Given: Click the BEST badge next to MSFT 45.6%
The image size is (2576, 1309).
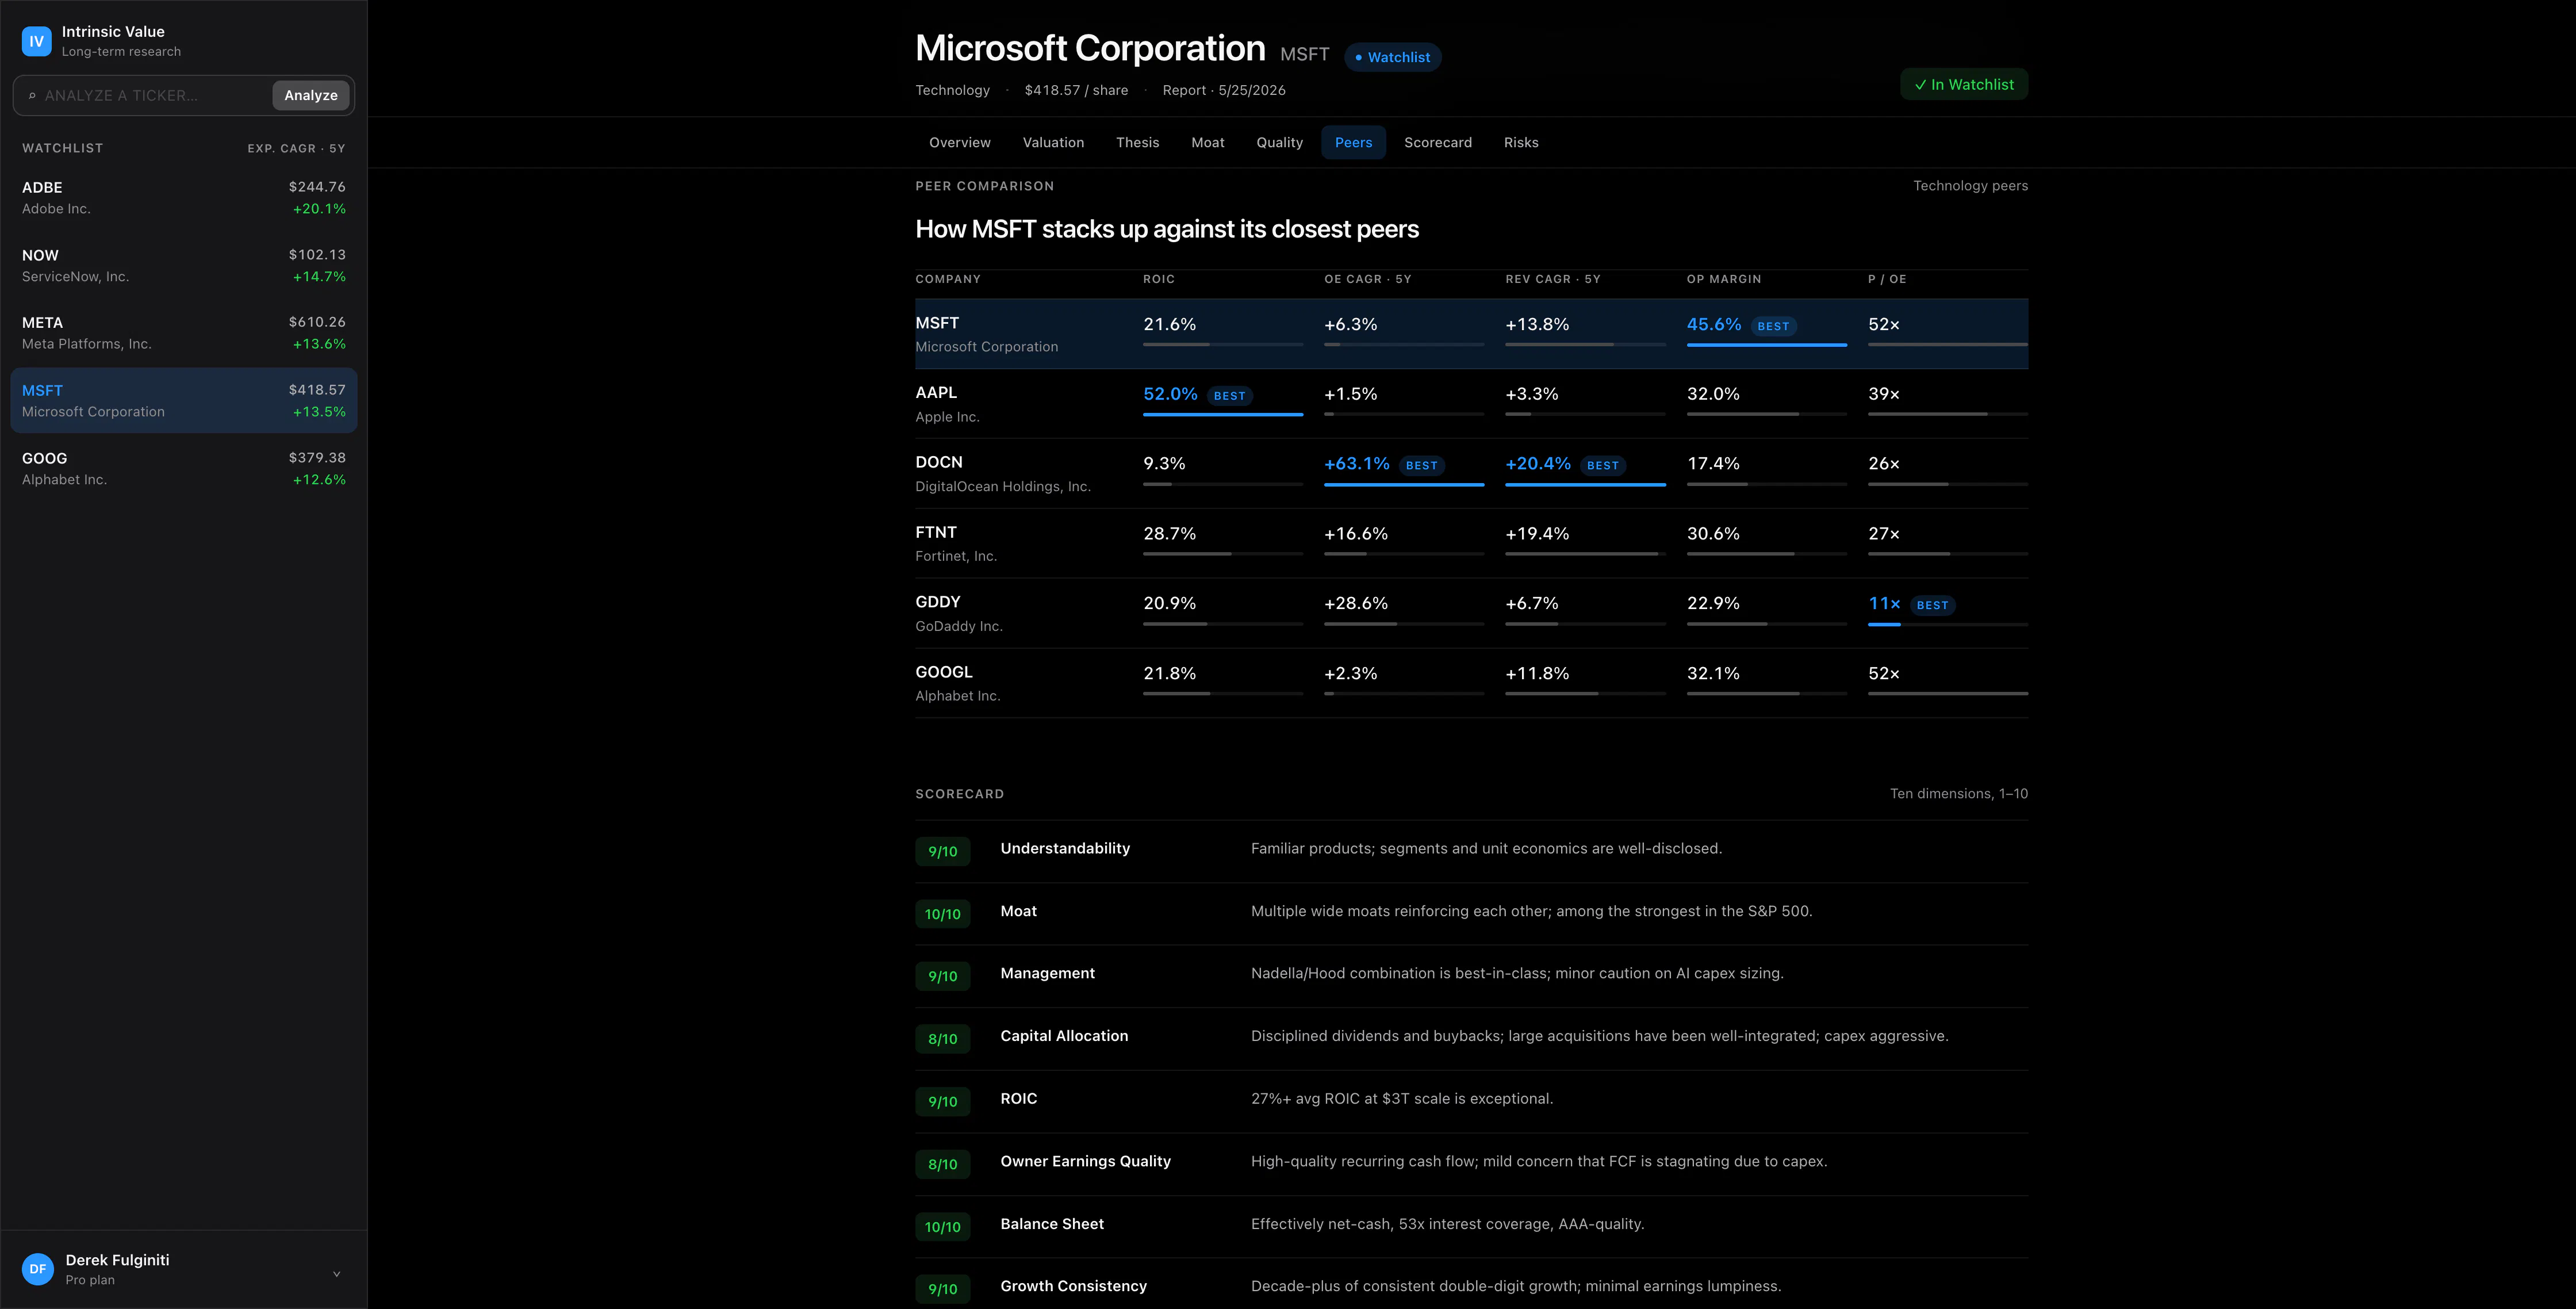Looking at the screenshot, I should tap(1774, 326).
